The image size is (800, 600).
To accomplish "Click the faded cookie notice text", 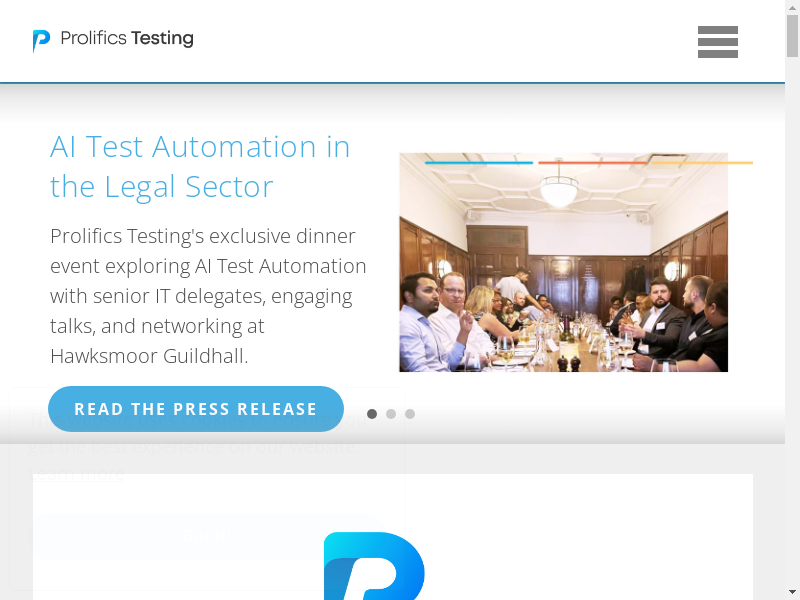I will click(x=198, y=433).
